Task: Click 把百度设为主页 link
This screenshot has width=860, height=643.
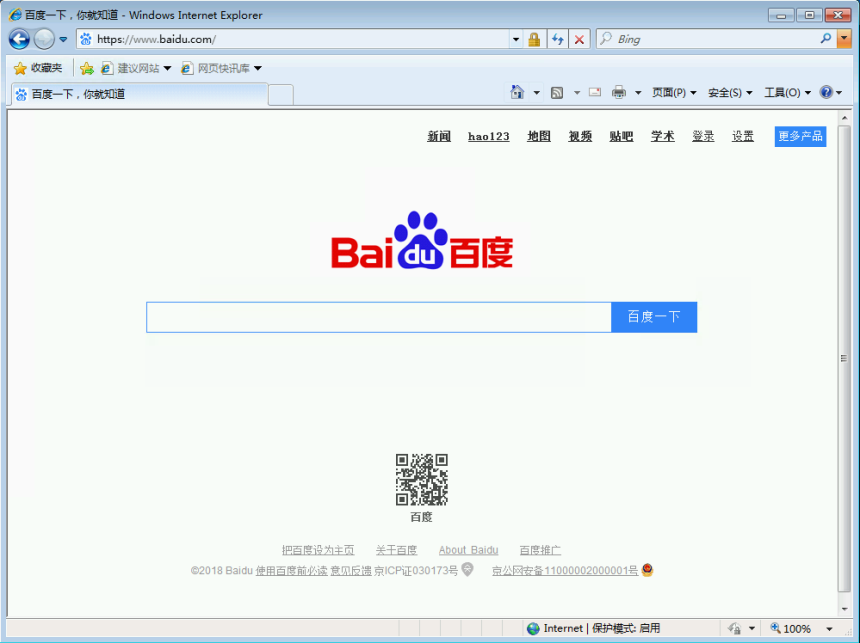Action: tap(318, 550)
